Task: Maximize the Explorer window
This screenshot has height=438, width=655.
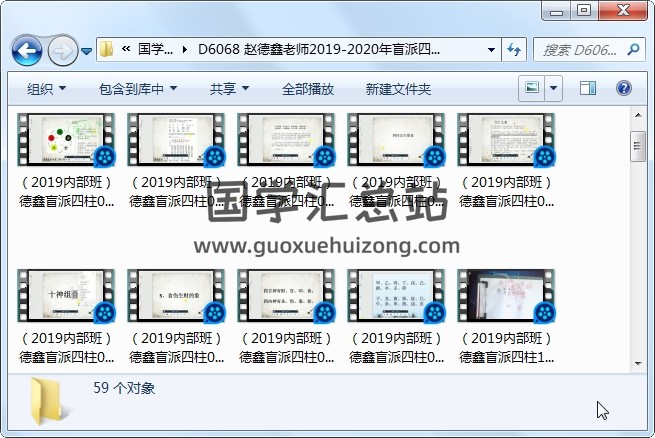Action: pyautogui.click(x=584, y=10)
